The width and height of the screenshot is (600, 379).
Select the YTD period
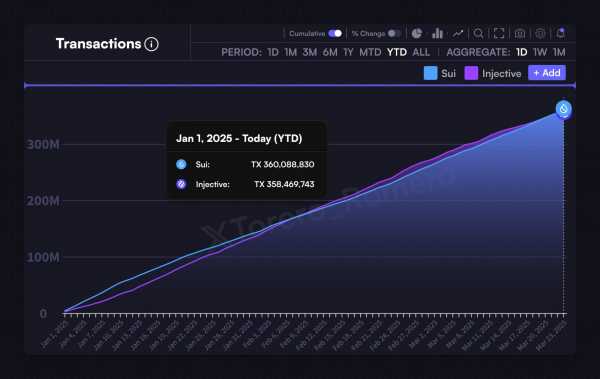coord(397,52)
